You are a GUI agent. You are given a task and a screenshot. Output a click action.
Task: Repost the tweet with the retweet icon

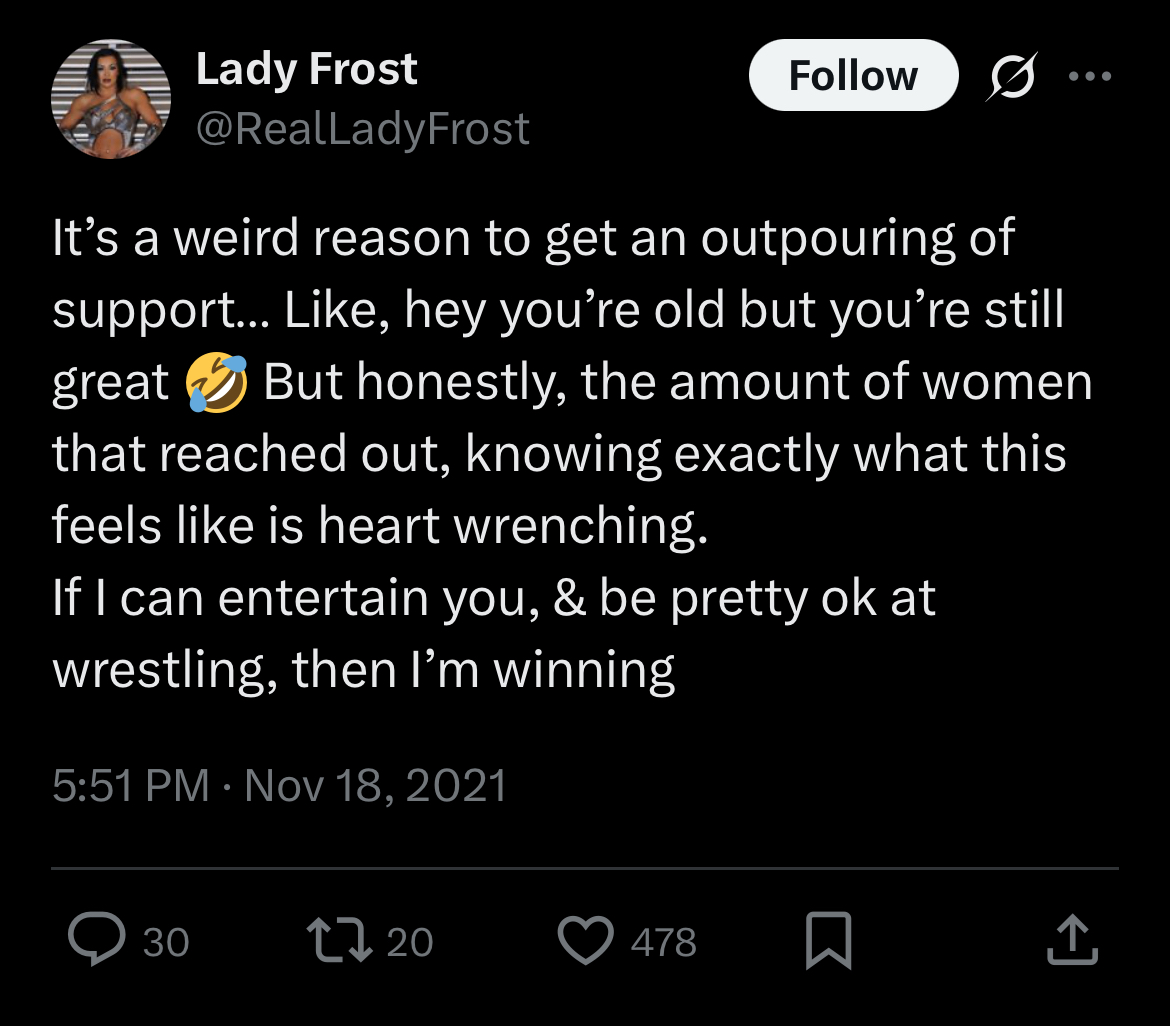(x=339, y=942)
